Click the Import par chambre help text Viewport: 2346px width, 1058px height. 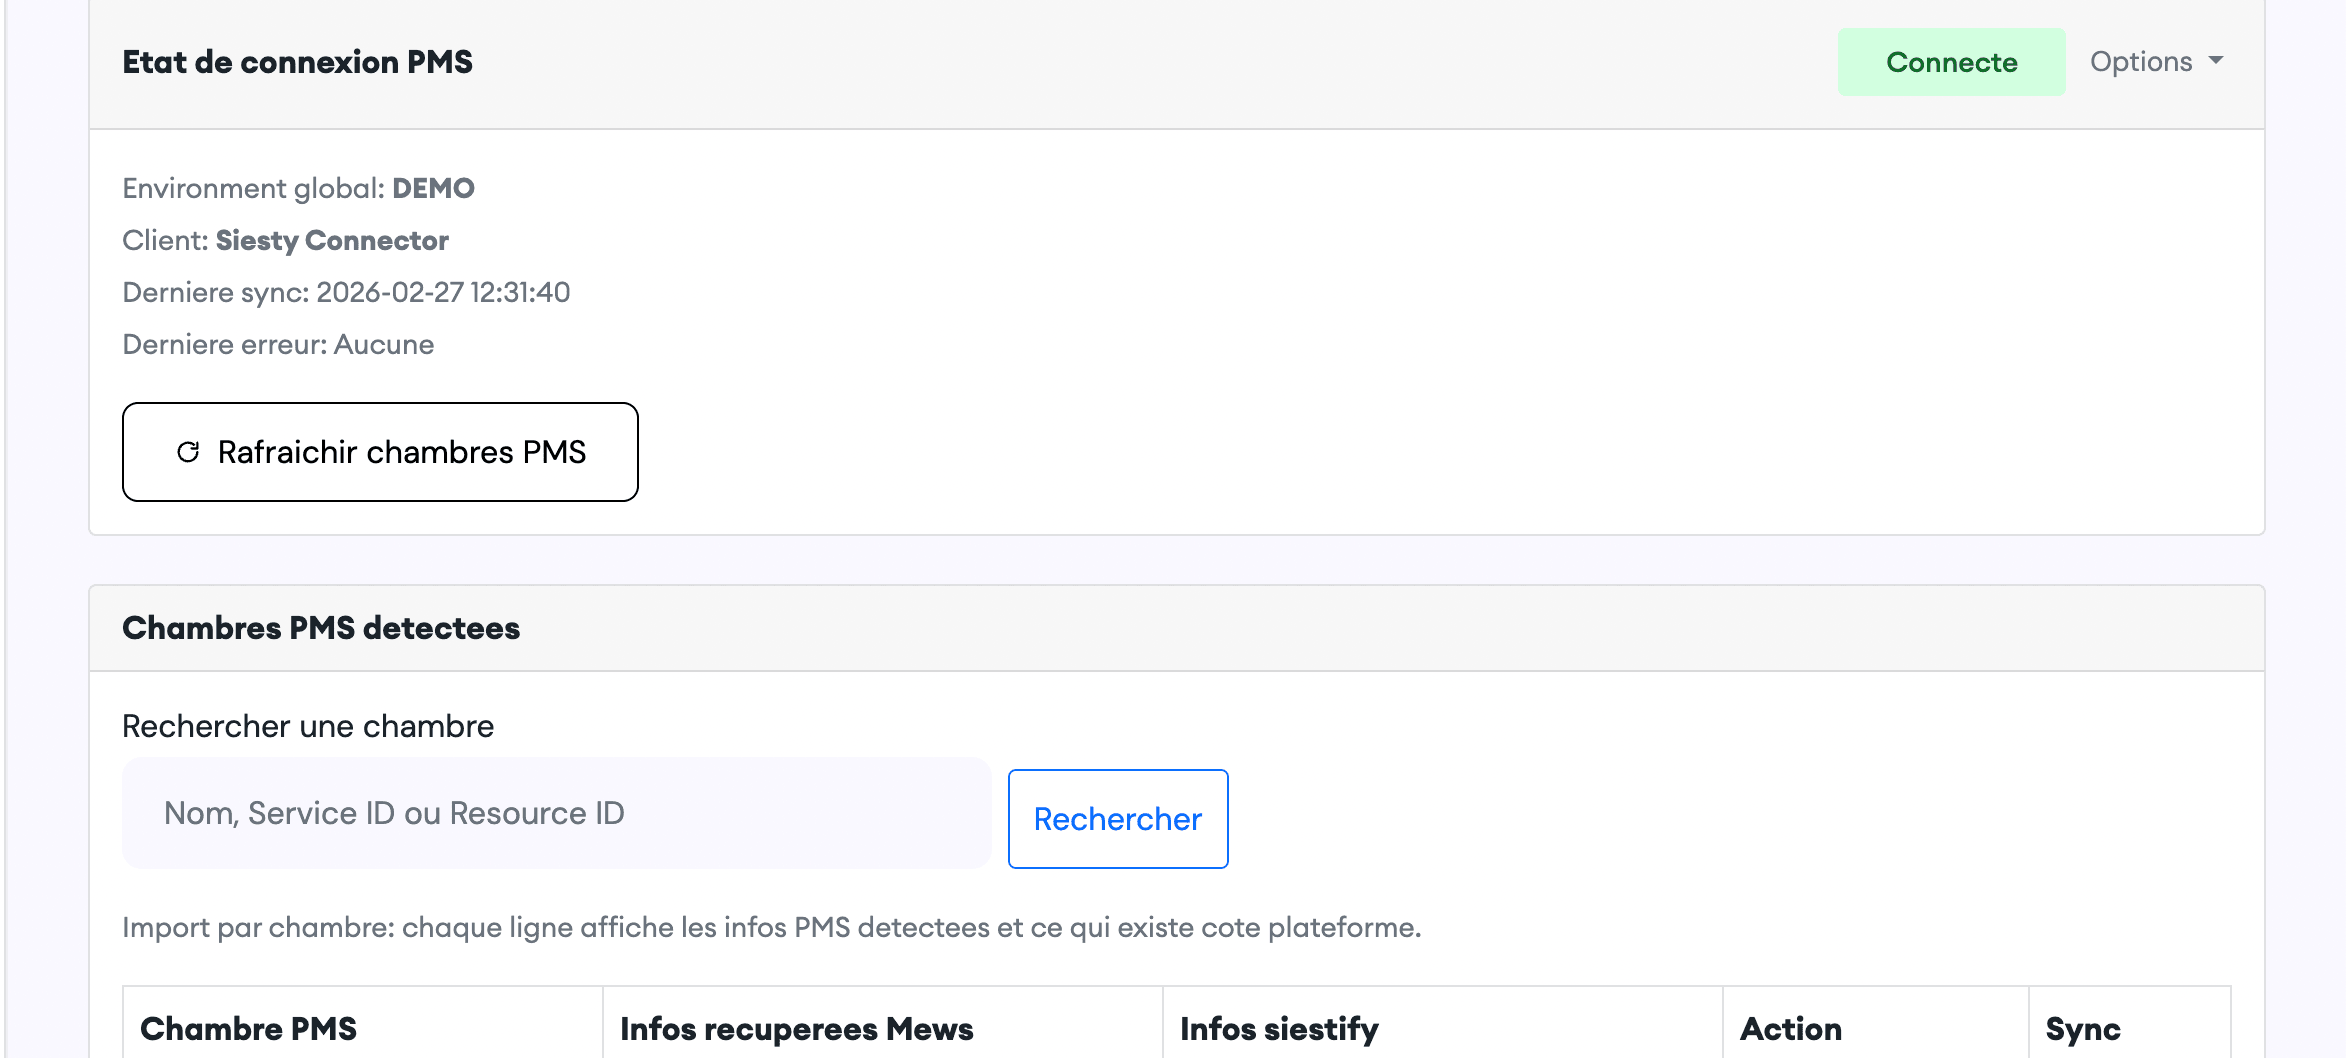[771, 927]
